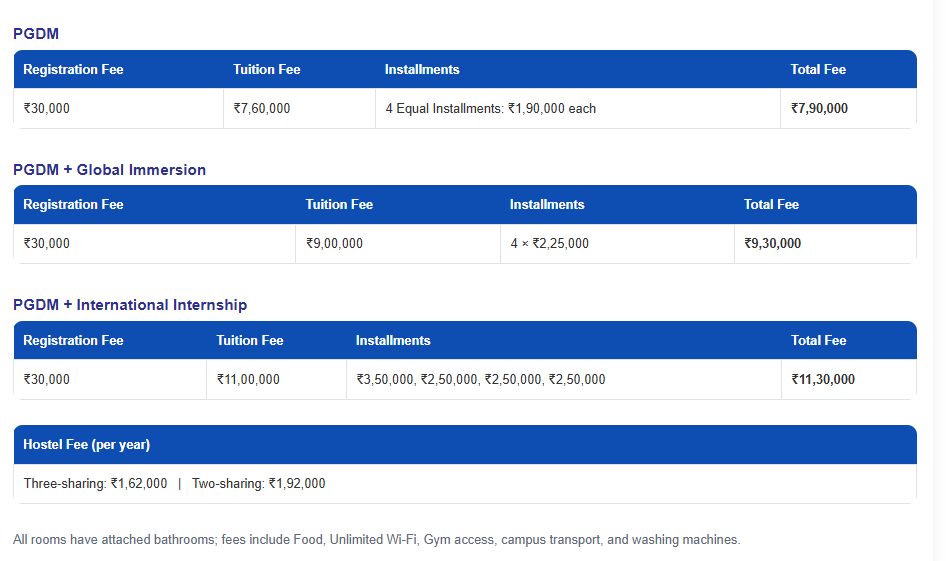
Task: Select the ₹9,00,000 tuition fee cell
Action: [334, 243]
